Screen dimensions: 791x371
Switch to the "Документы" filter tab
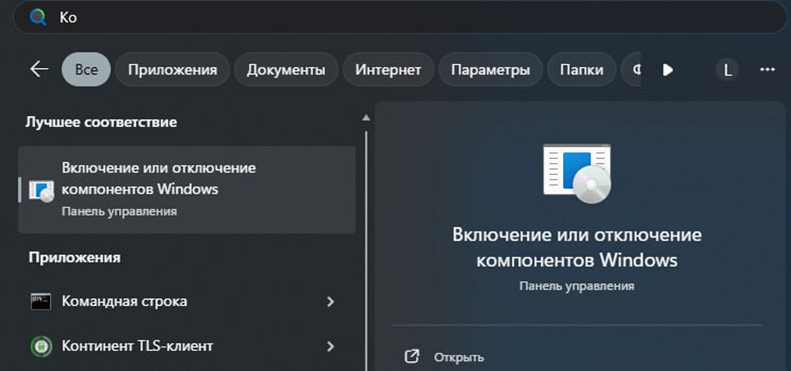point(286,70)
